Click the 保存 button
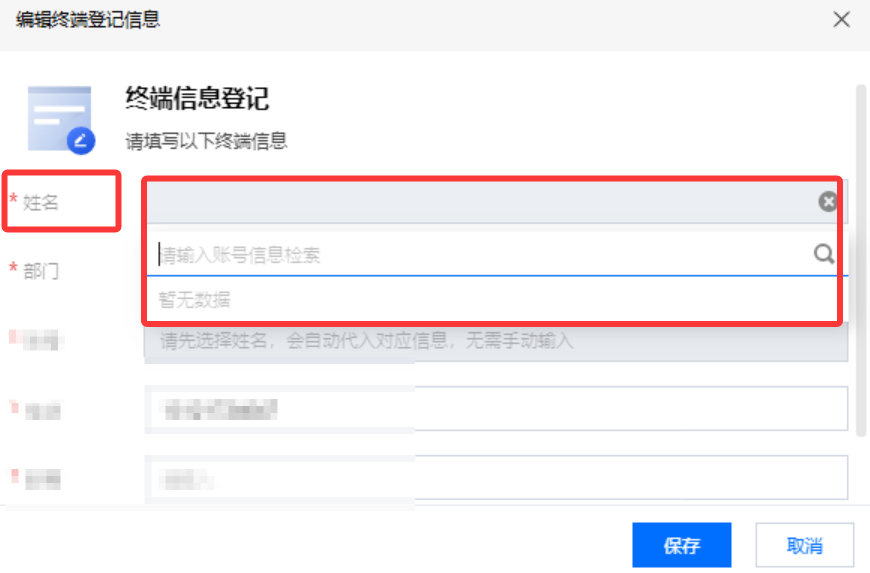Screen dimensions: 870x573 (x=681, y=545)
